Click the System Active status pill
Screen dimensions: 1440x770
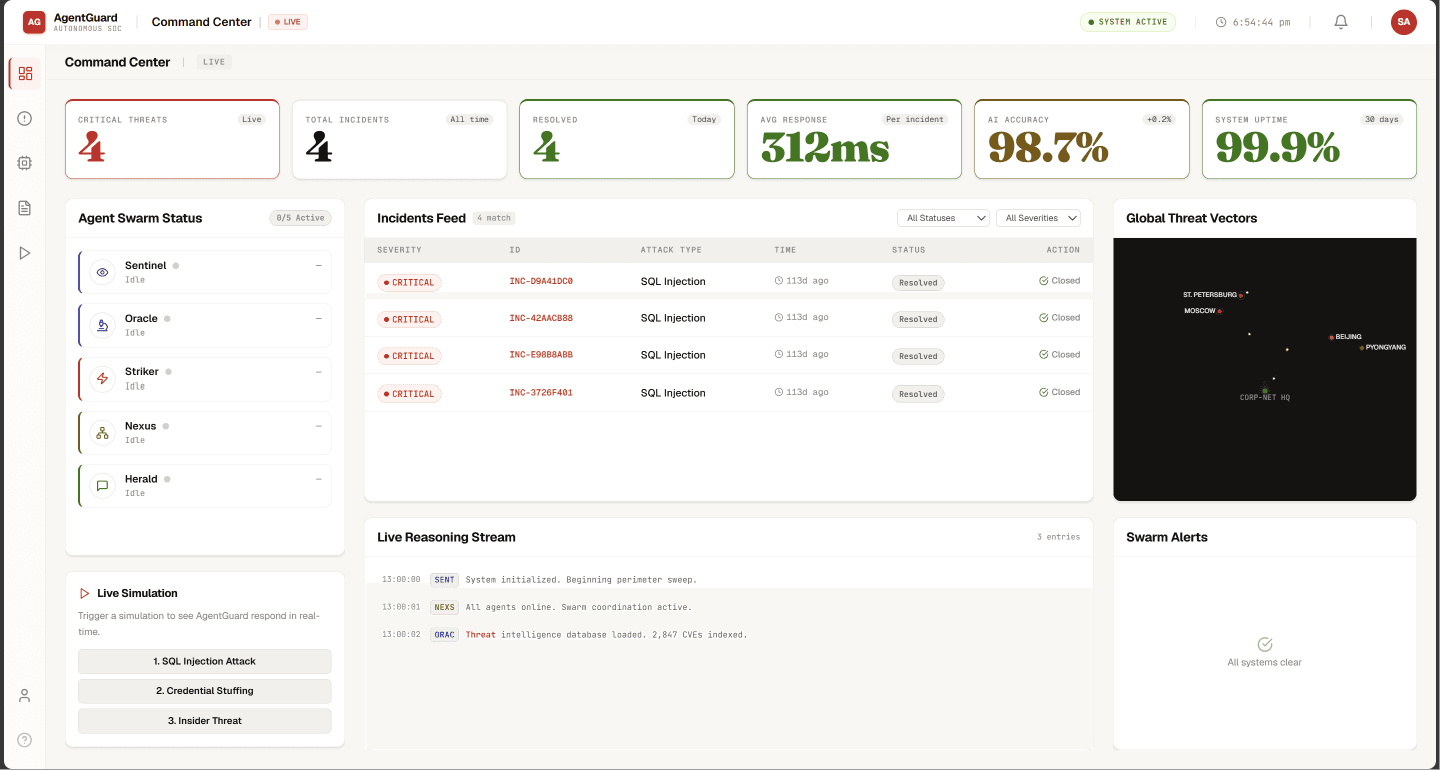(1127, 22)
